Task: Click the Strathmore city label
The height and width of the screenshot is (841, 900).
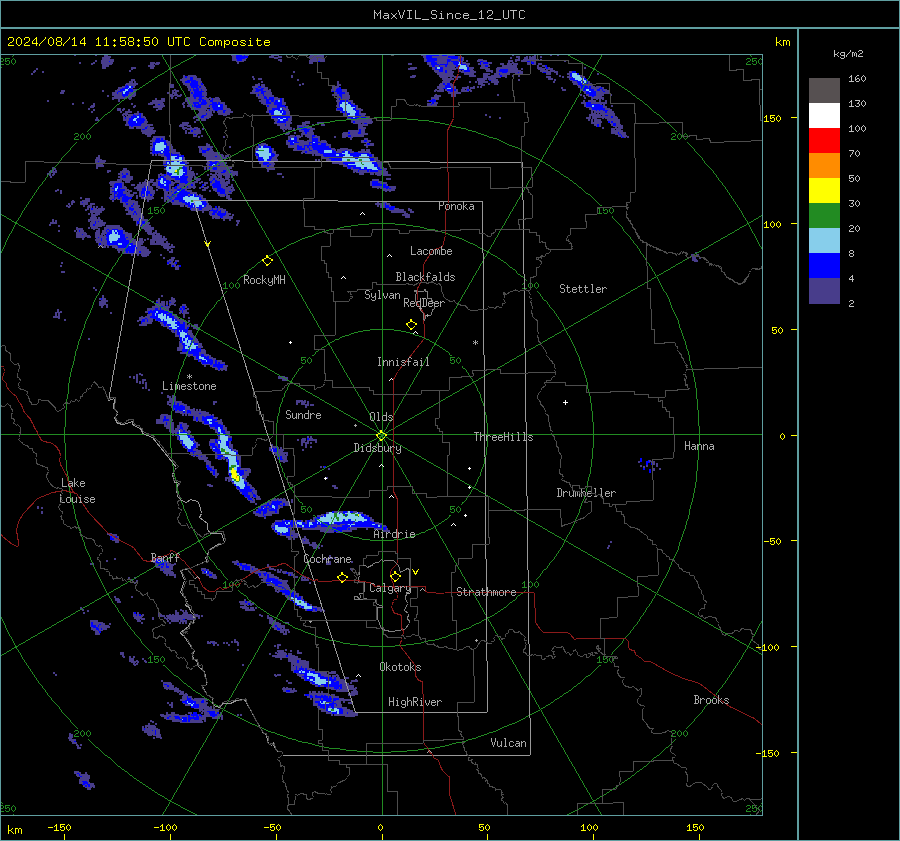Action: click(486, 592)
